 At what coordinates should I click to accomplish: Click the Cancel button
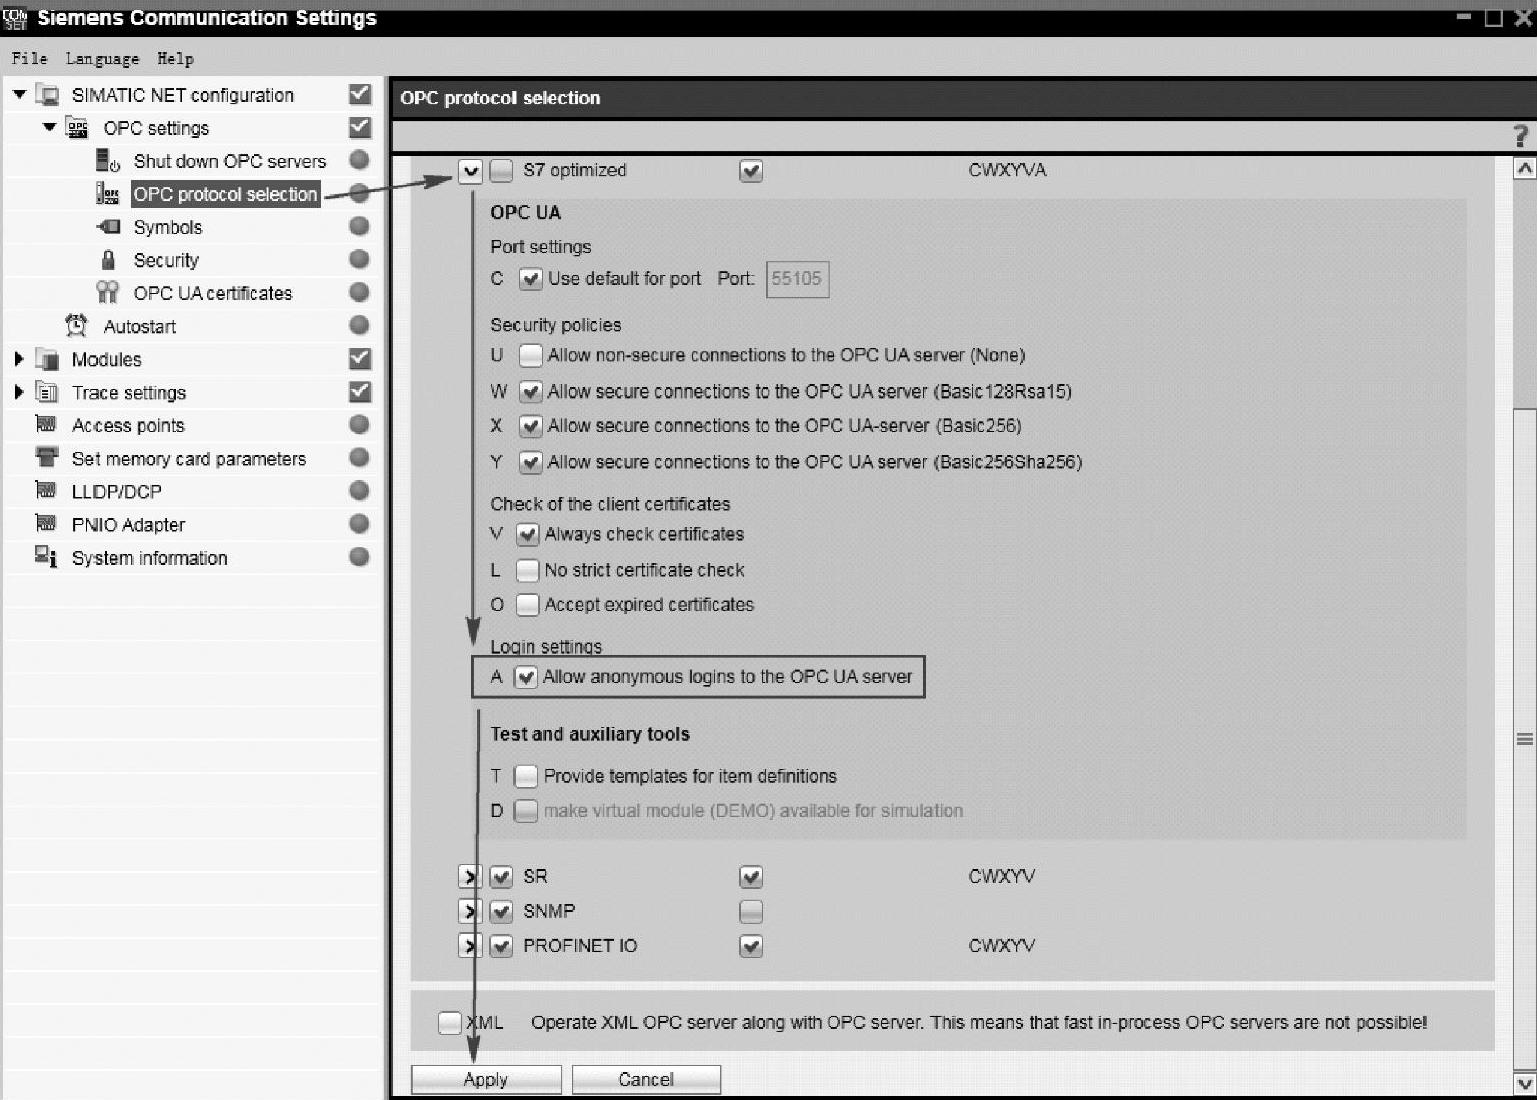646,1079
